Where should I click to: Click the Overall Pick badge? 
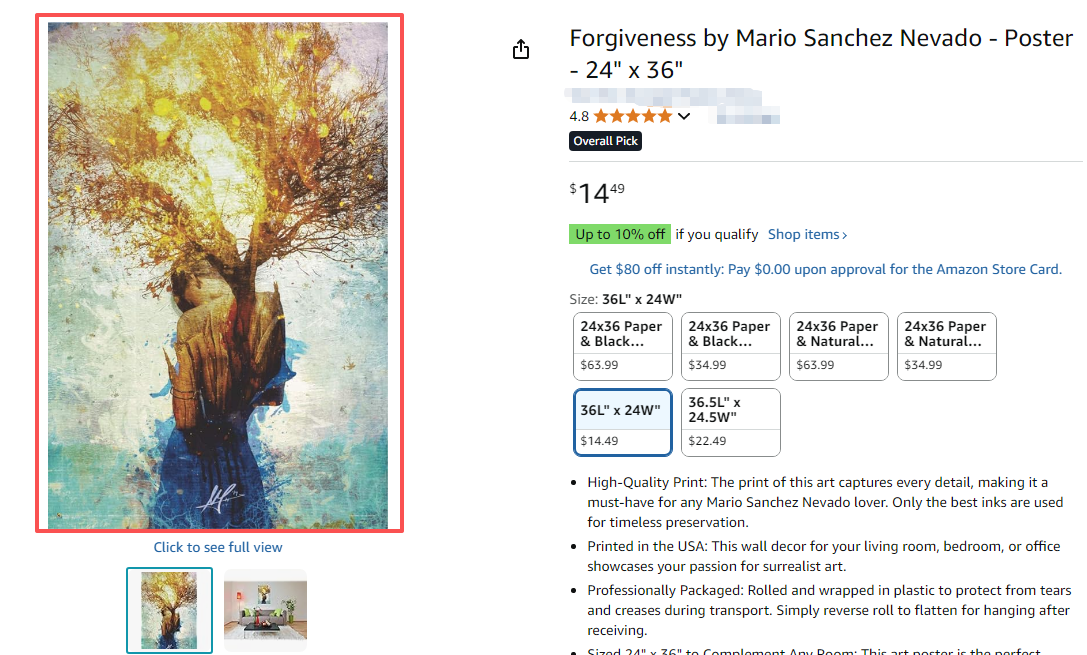(x=605, y=141)
